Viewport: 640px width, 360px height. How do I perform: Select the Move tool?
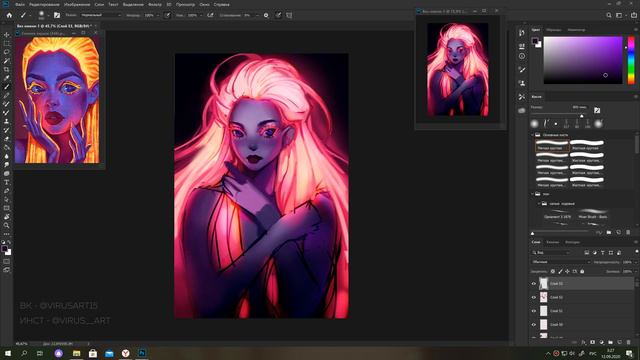pos(7,35)
